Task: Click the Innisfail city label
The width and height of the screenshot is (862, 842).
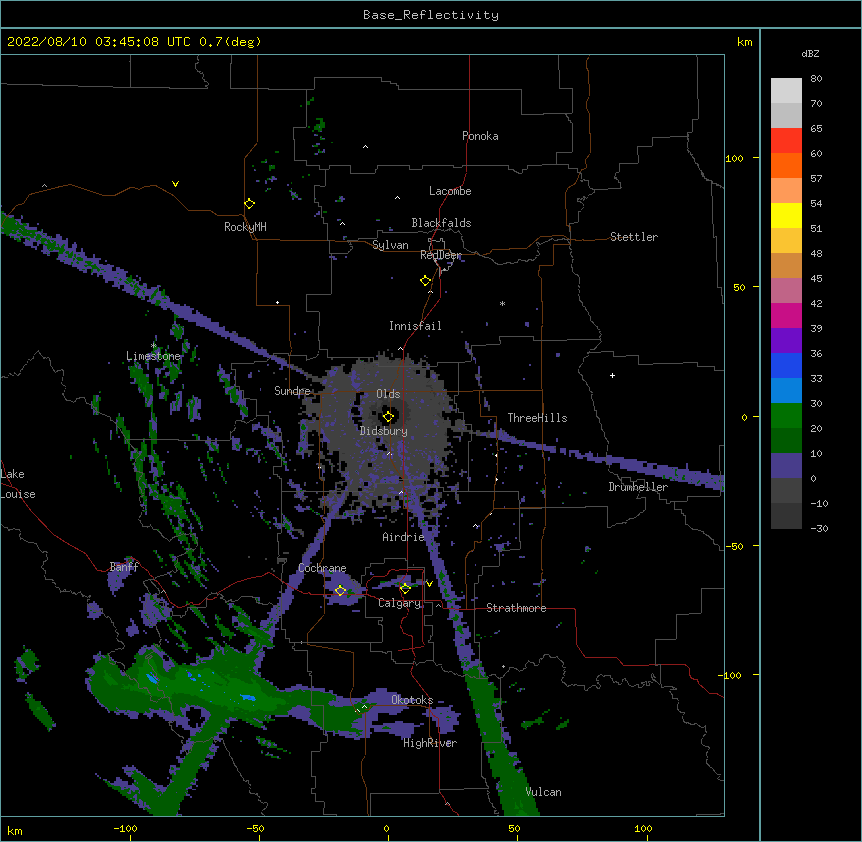Action: [x=415, y=326]
